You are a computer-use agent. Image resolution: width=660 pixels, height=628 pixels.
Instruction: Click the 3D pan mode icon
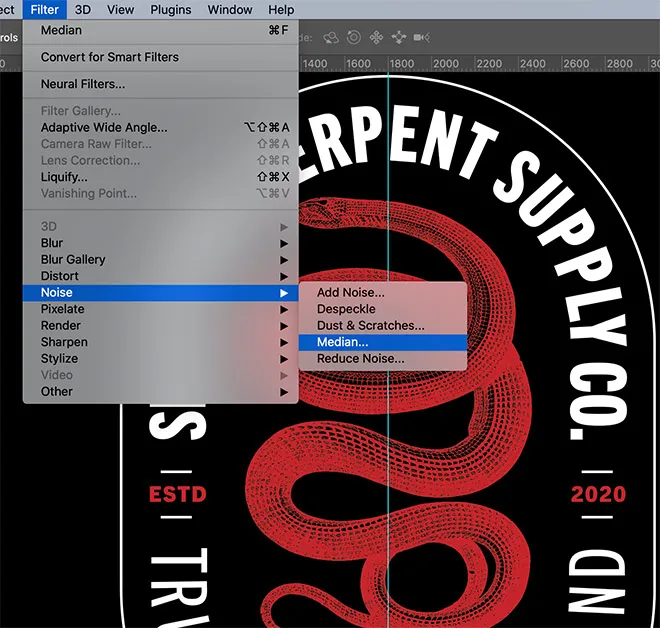[x=377, y=38]
